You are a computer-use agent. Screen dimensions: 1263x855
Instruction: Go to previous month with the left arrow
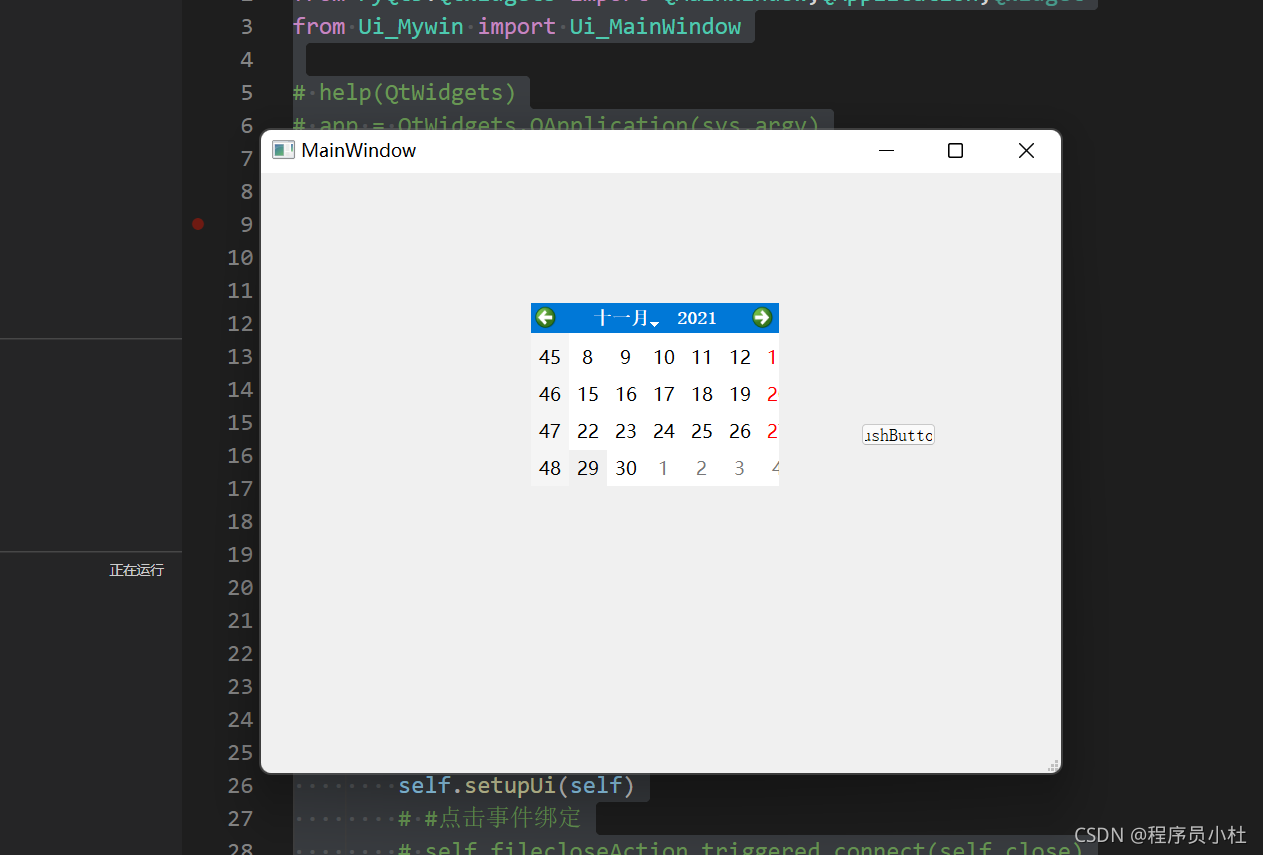pos(545,318)
